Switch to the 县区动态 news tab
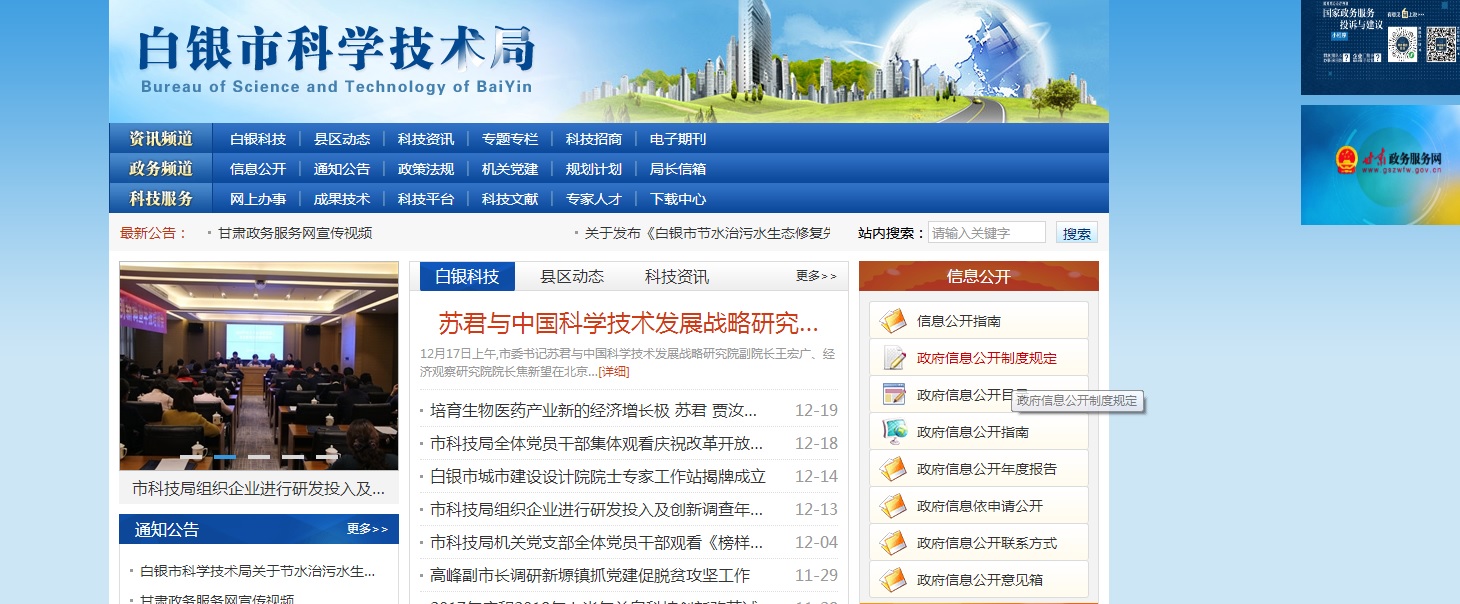This screenshot has height=604, width=1460. [x=572, y=277]
